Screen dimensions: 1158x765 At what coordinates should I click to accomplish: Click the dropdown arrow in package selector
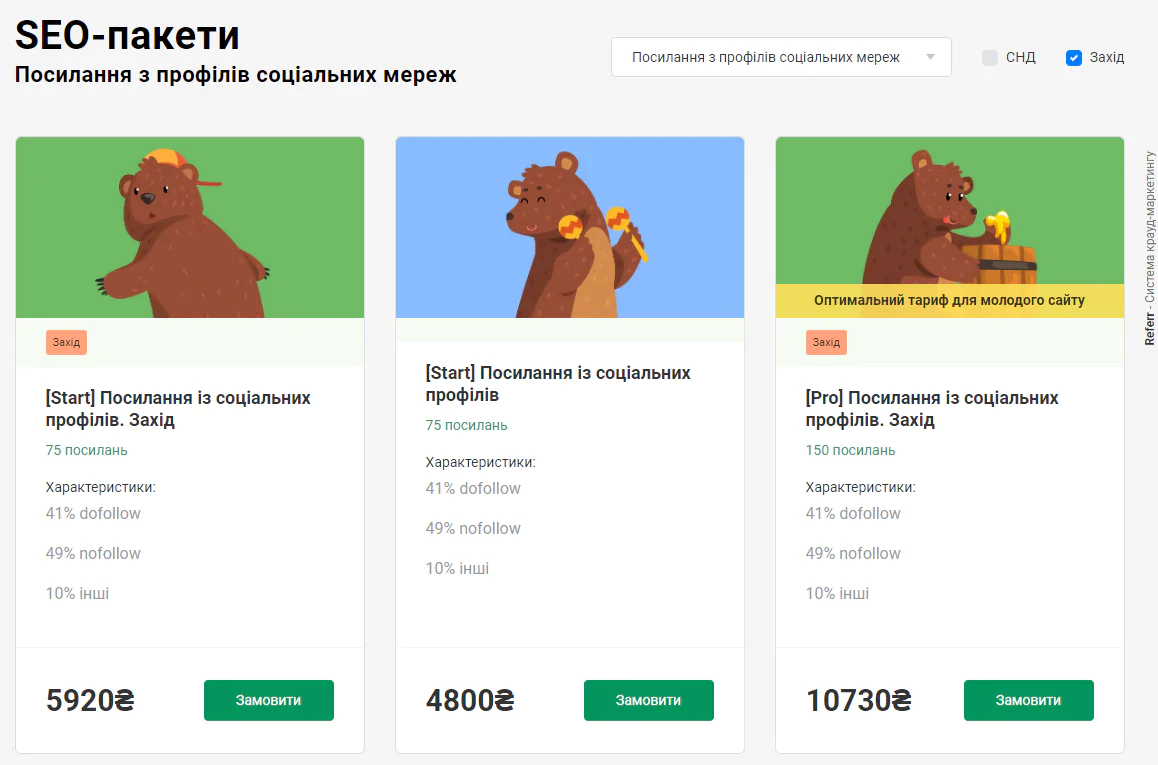931,57
